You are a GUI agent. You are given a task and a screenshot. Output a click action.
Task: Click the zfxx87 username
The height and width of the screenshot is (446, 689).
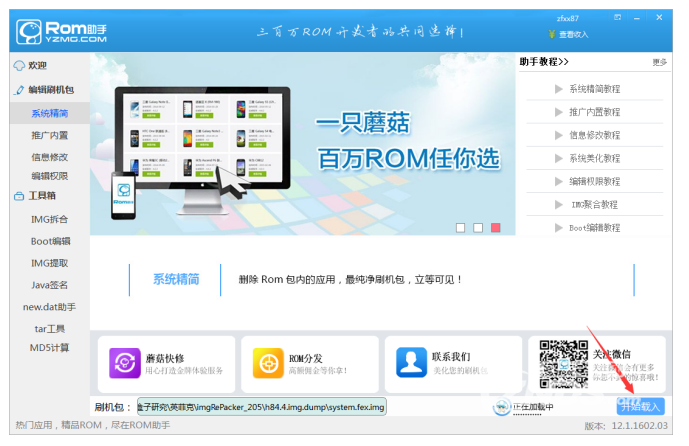point(568,18)
